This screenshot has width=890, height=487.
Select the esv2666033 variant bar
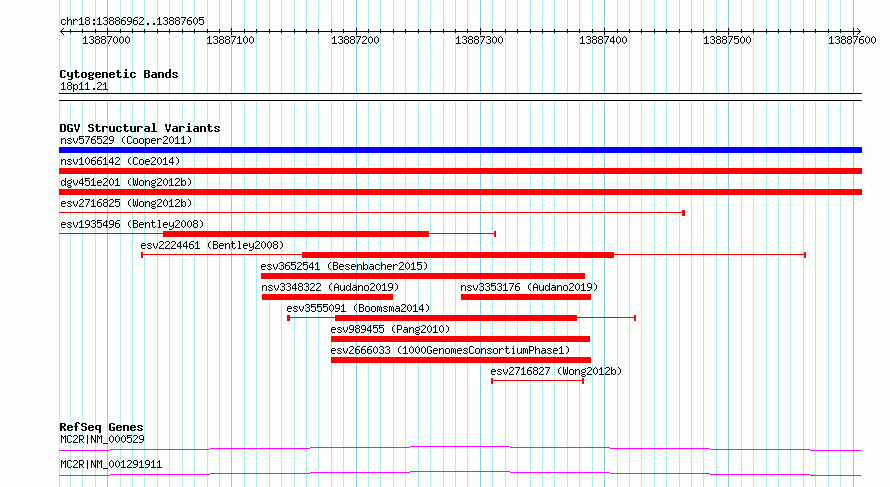coord(461,360)
